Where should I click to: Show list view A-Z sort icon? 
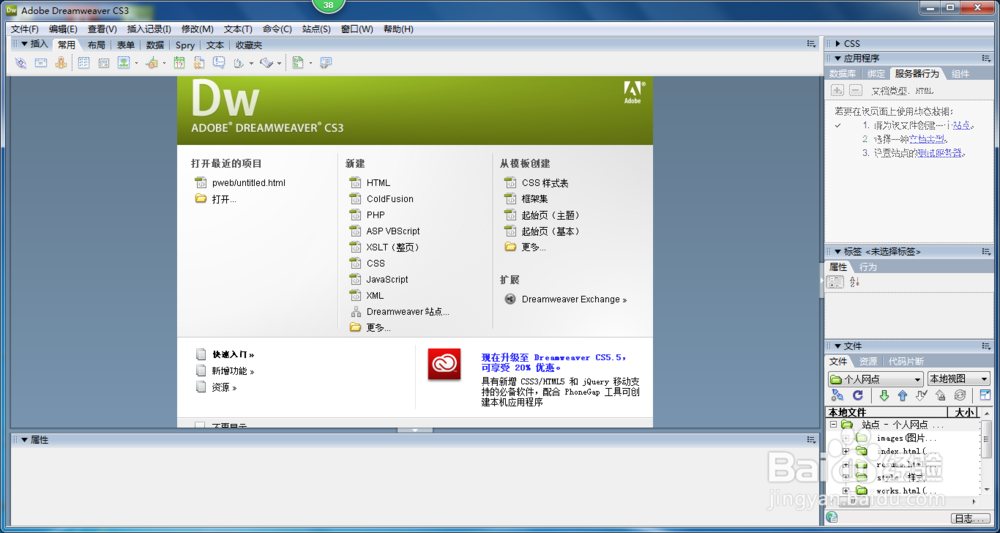point(855,282)
